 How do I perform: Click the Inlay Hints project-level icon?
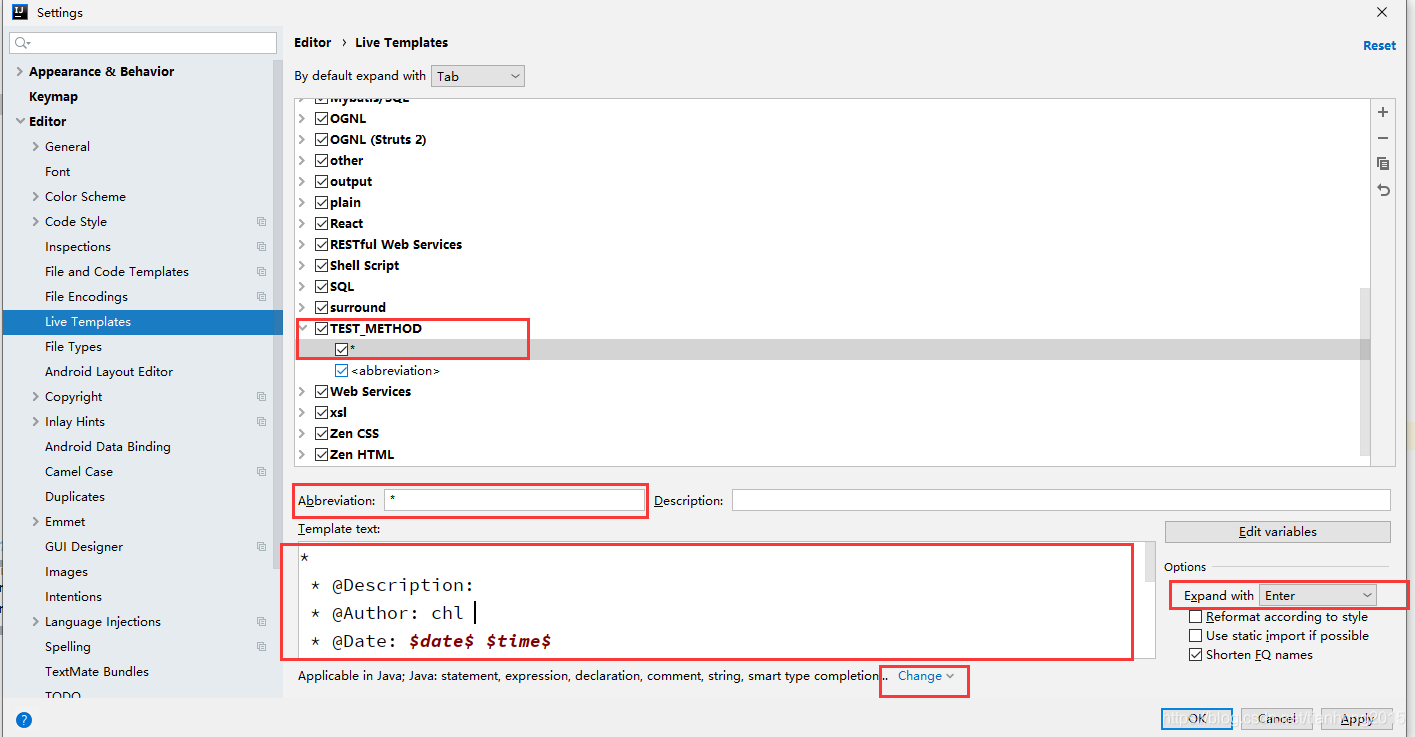point(261,422)
